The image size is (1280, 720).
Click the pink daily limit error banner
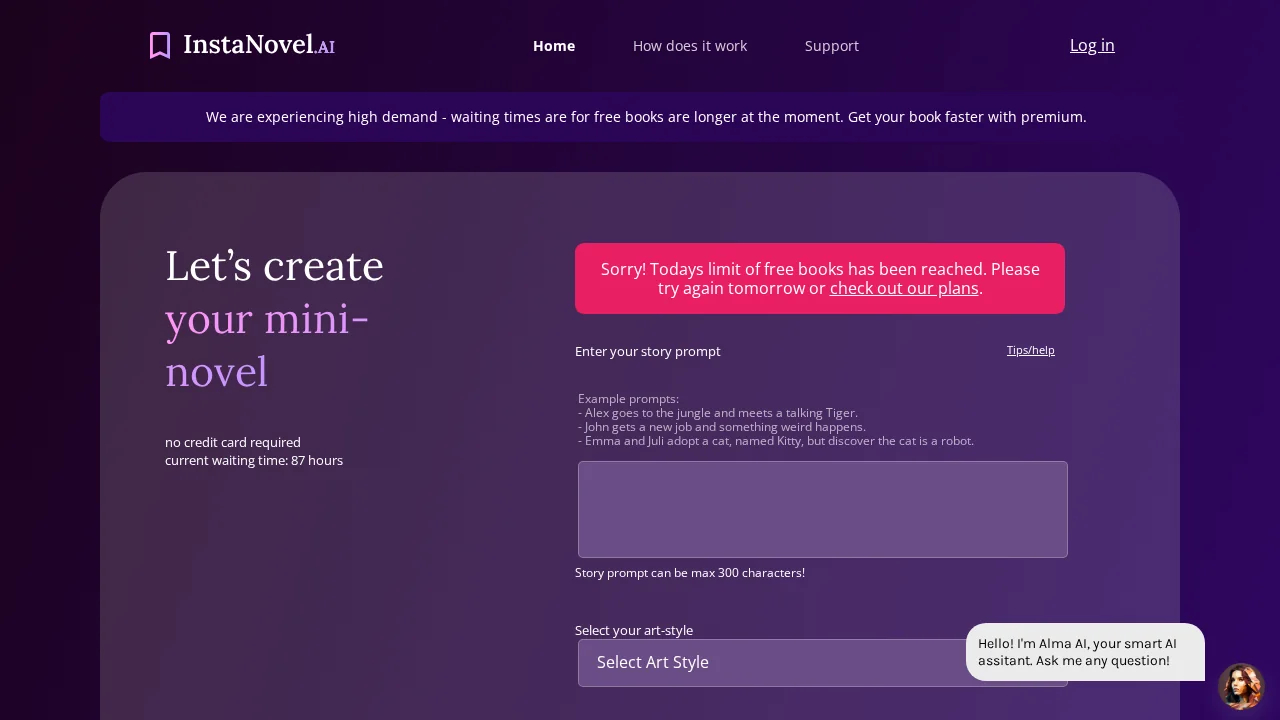coord(820,279)
